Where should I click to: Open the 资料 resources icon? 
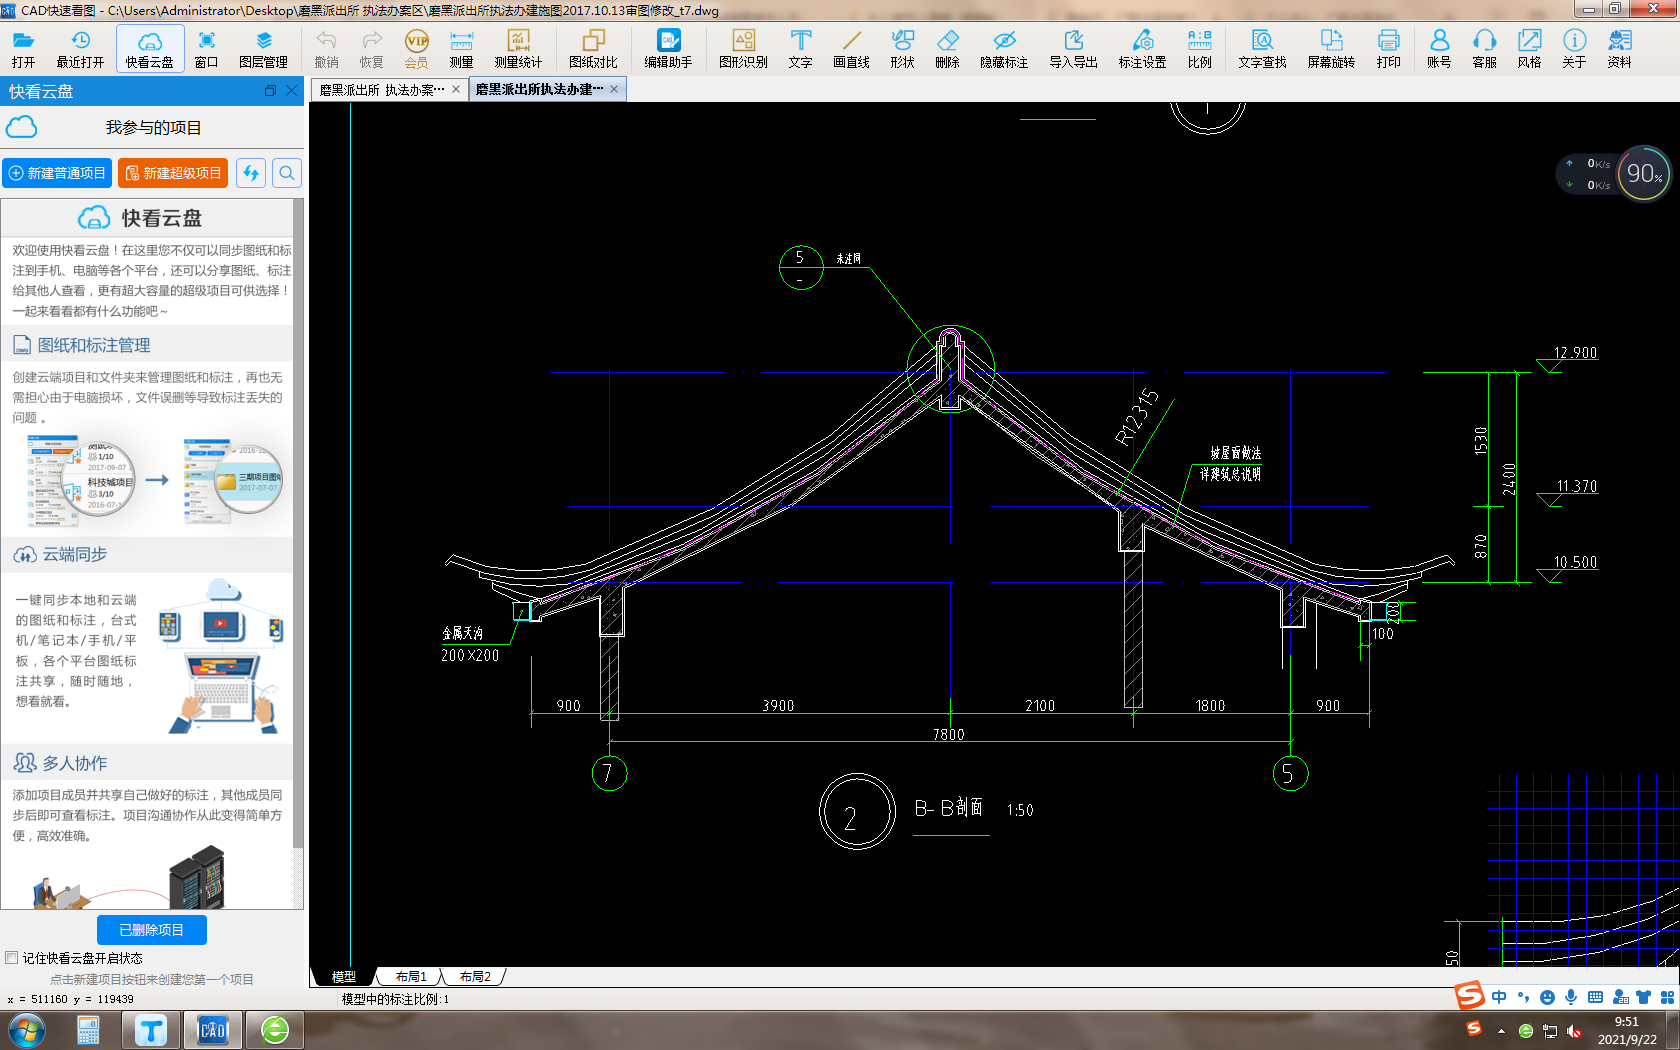click(1619, 48)
